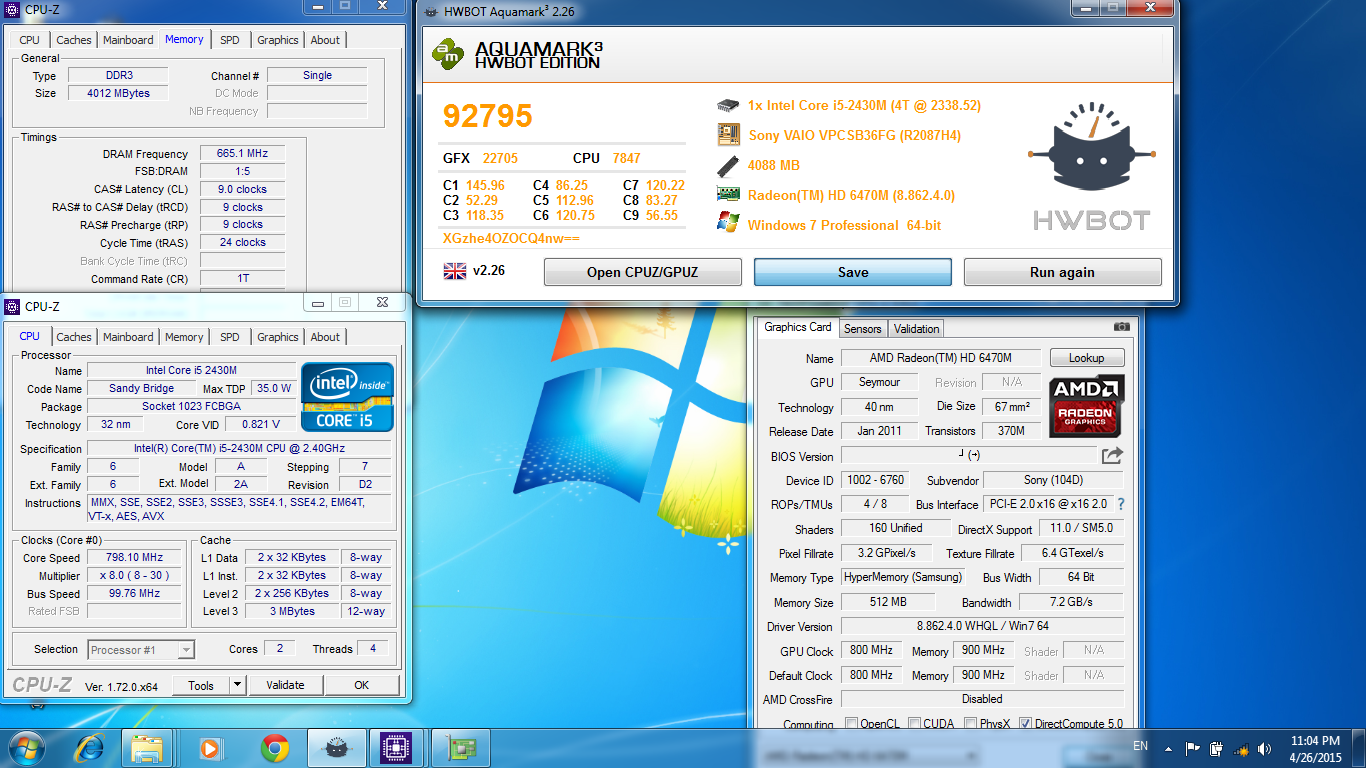The height and width of the screenshot is (768, 1366).
Task: Click the motherboard icon beside Sony VAIO
Action: 728,135
